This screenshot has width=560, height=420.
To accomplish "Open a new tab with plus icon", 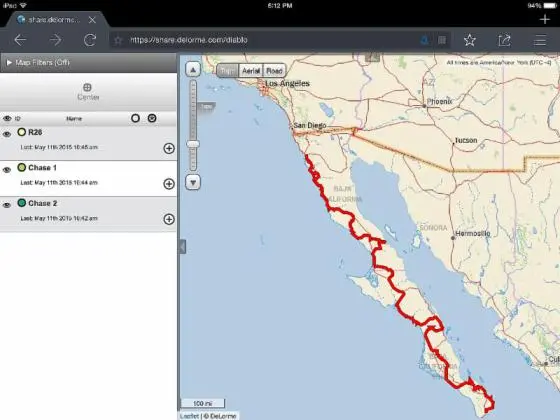I will (545, 19).
